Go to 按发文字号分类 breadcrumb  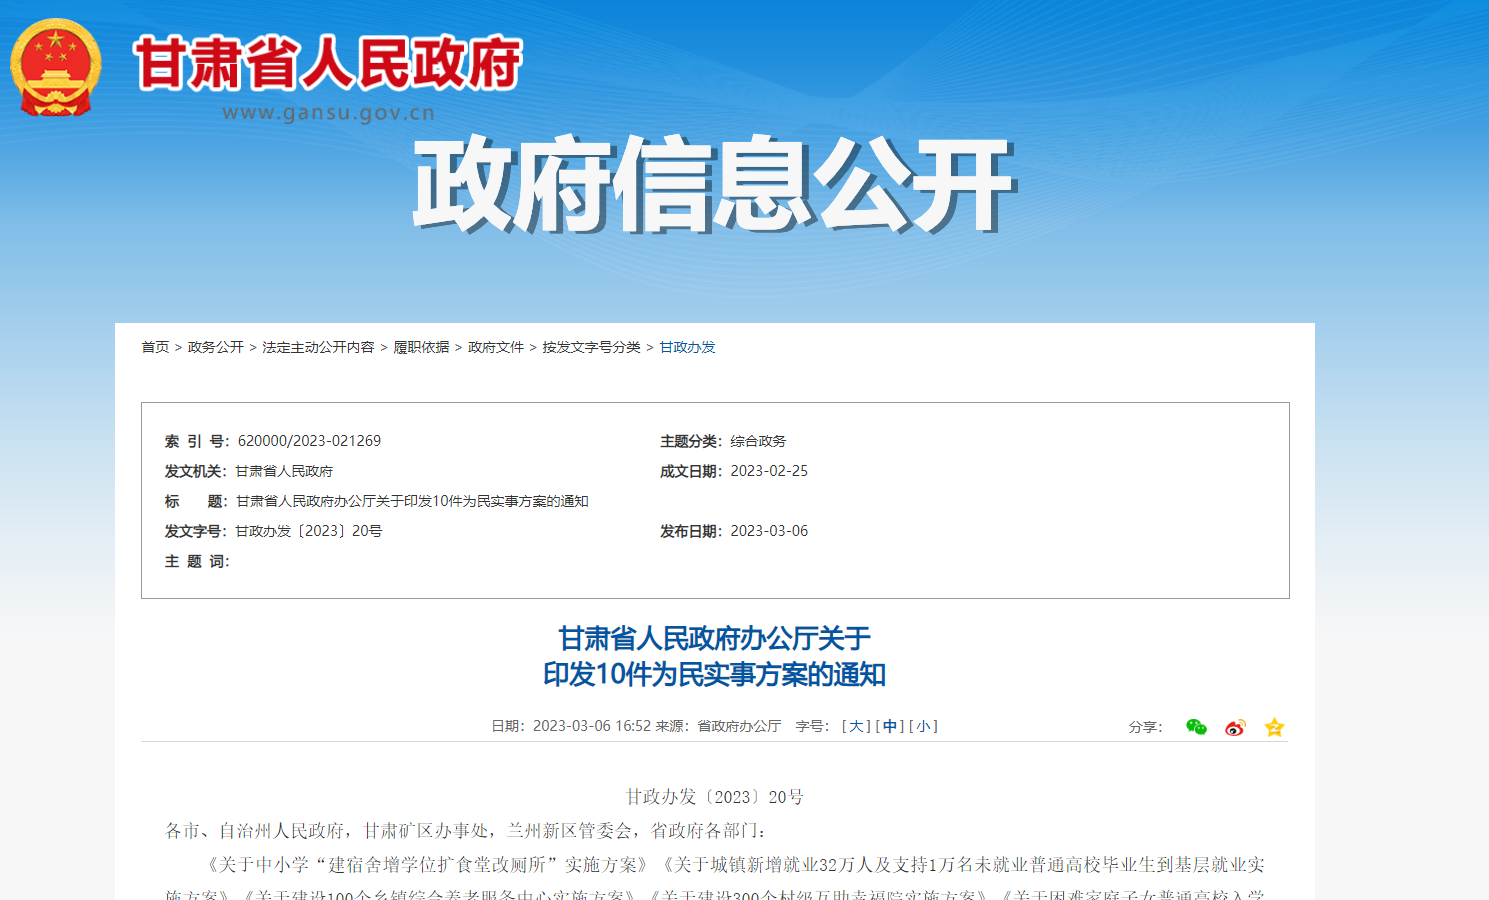(592, 347)
